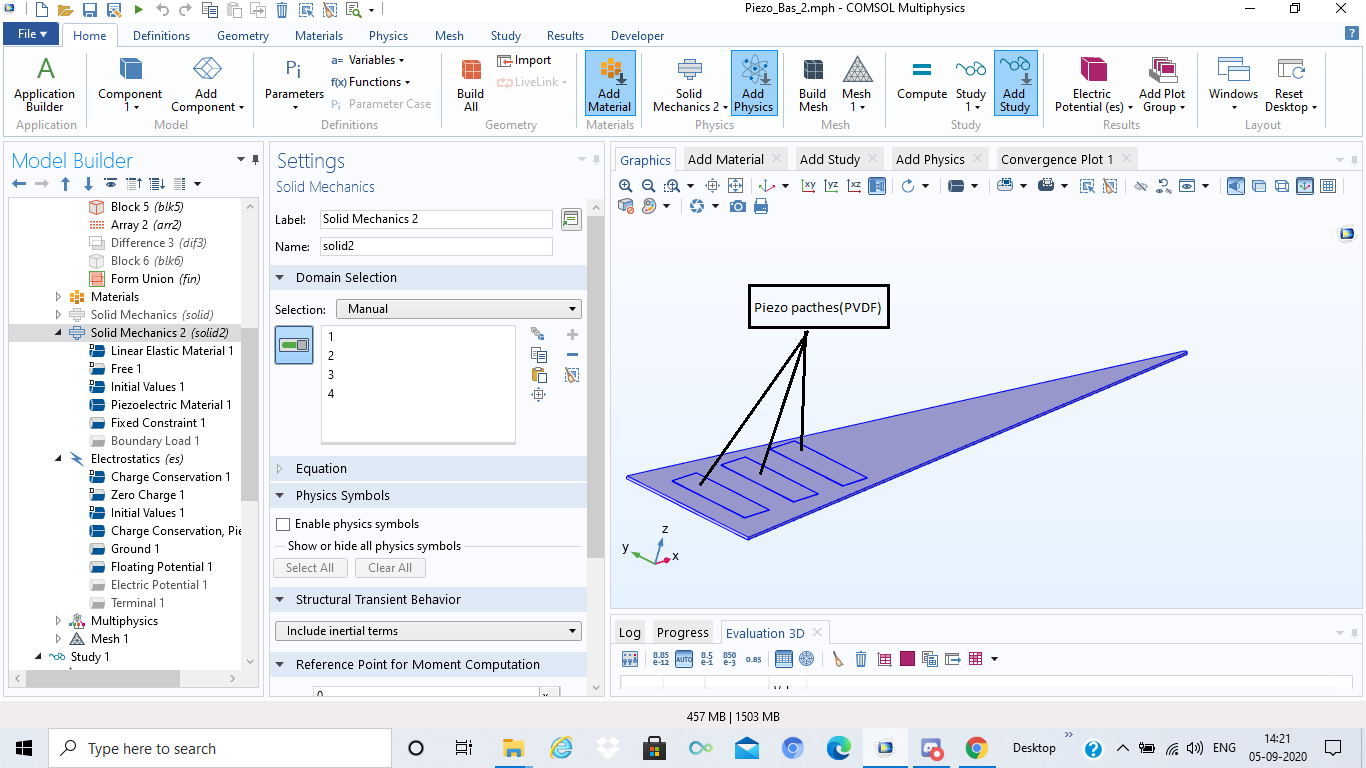Click the Build Mesh icon
Viewport: 1366px width, 768px height.
[813, 84]
